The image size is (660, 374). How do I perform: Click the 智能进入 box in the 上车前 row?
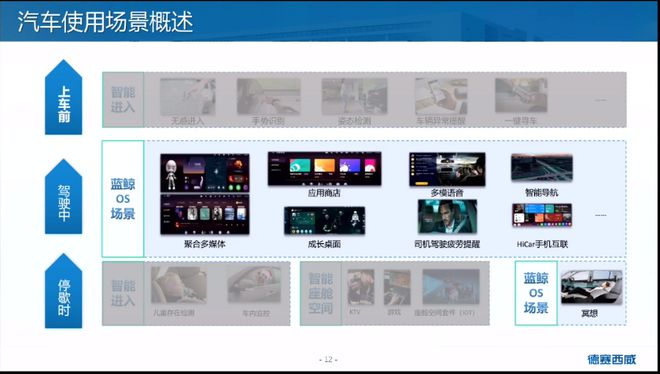123,100
